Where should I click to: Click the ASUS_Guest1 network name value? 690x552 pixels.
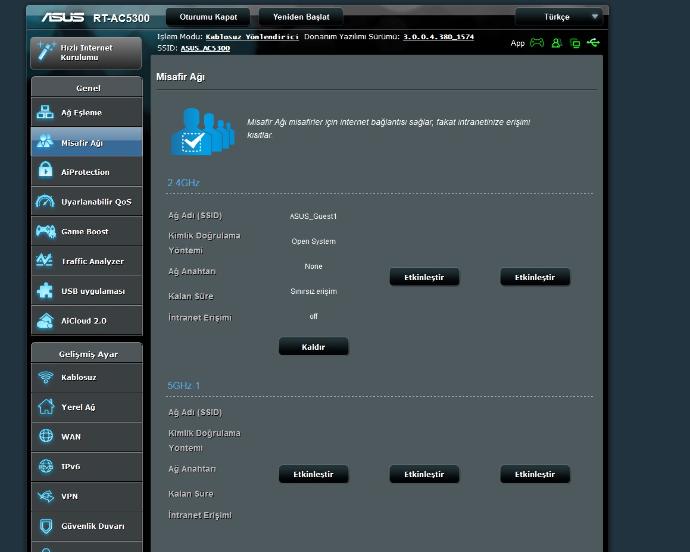[x=313, y=216]
